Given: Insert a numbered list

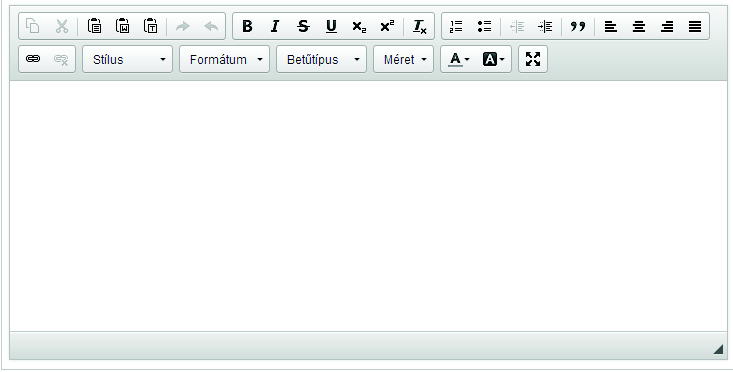Looking at the screenshot, I should [x=456, y=26].
